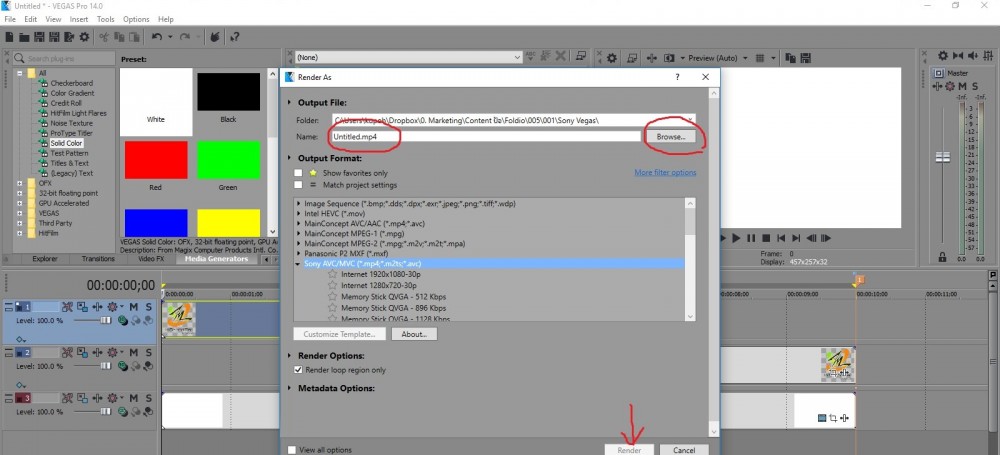Mute video track 3

click(134, 398)
